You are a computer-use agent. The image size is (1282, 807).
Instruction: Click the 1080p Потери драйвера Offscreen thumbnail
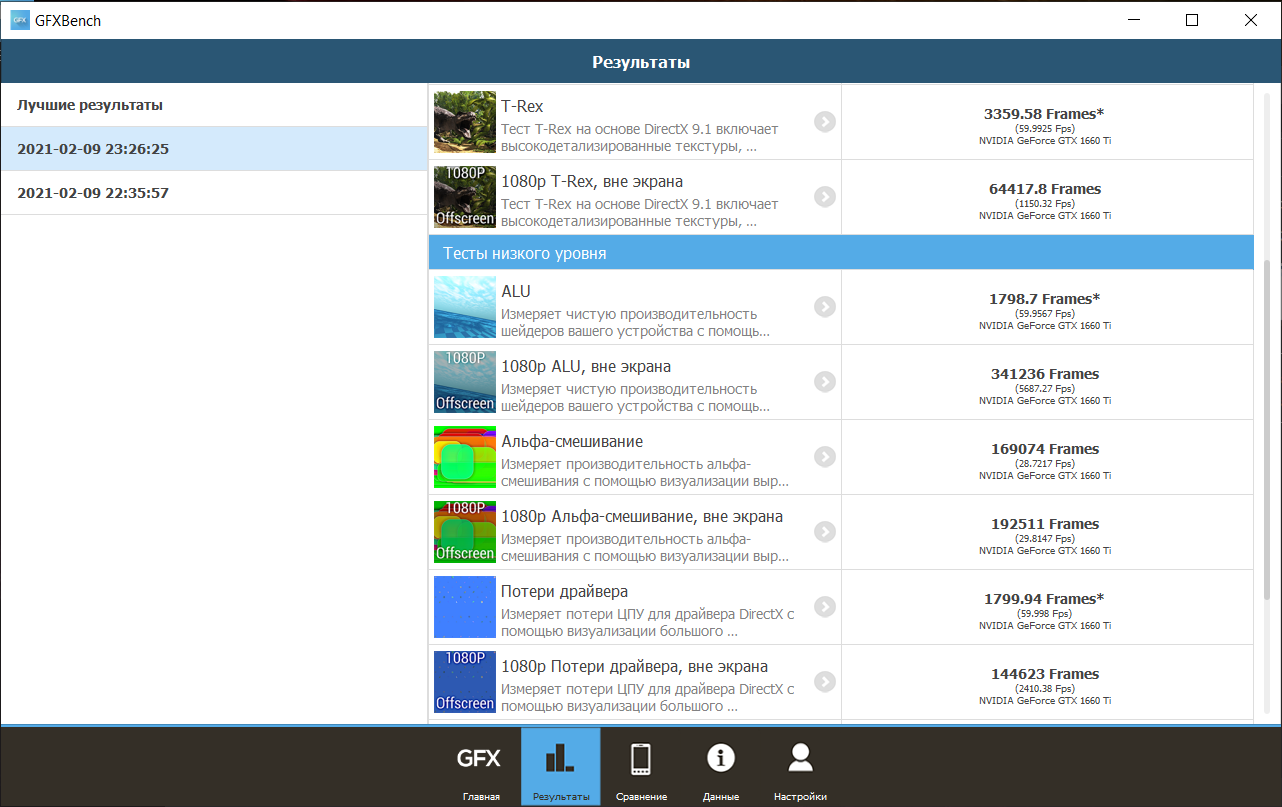465,682
